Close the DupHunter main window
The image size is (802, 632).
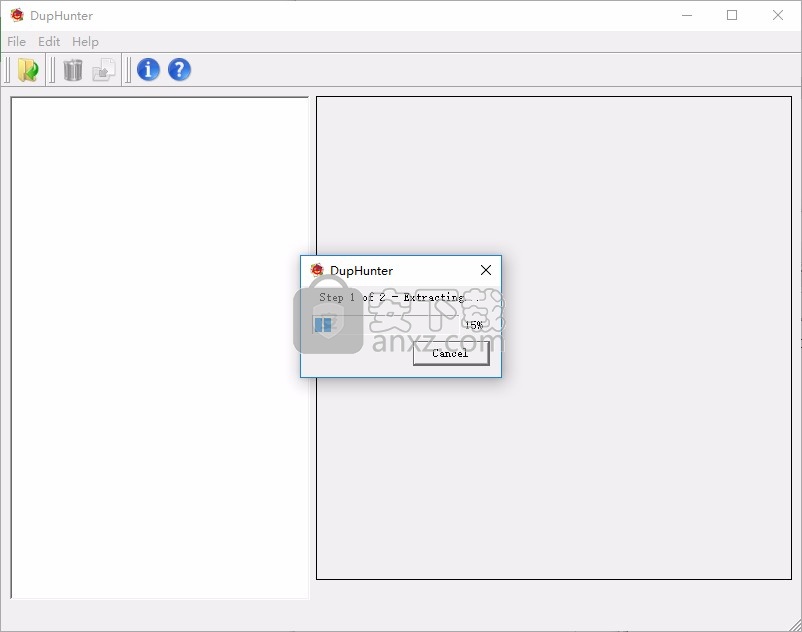[777, 15]
